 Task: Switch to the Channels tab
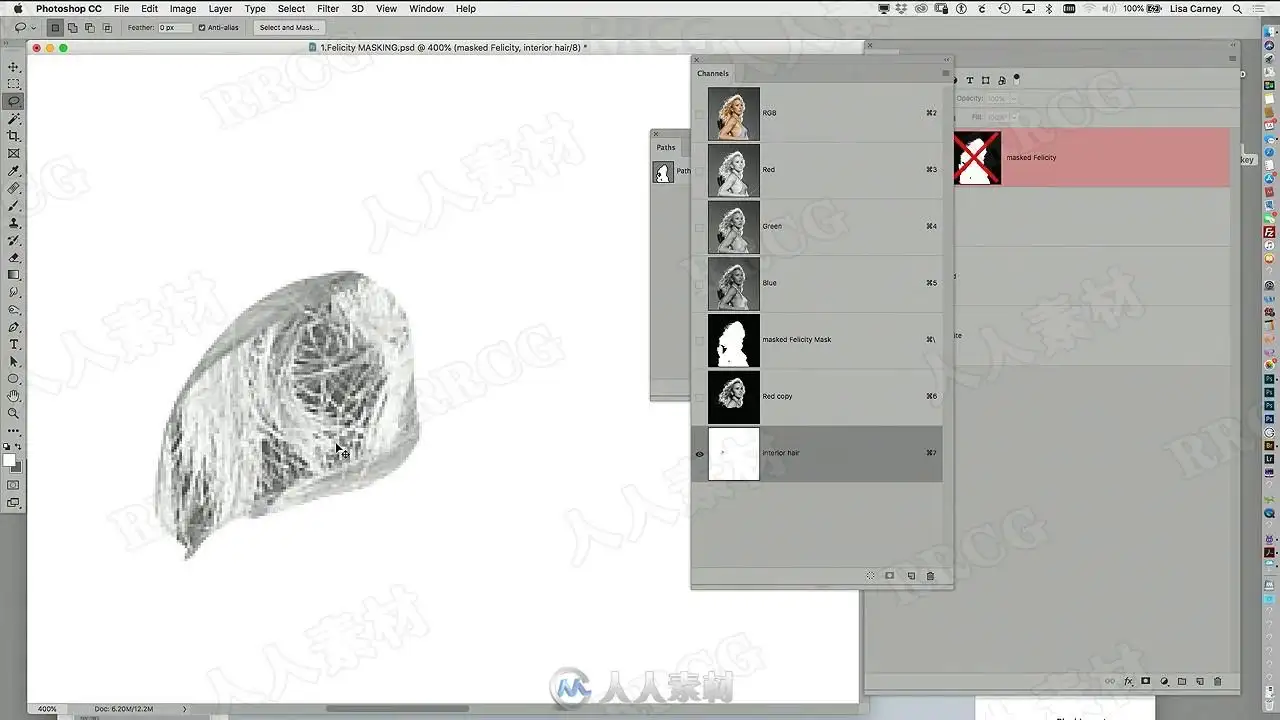click(713, 73)
